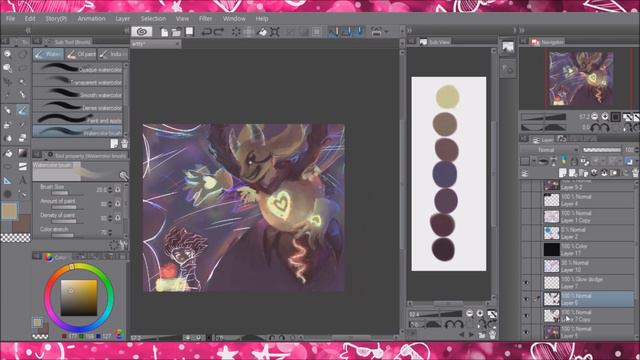Click the Clear (delete) toolbar icon

click(236, 32)
